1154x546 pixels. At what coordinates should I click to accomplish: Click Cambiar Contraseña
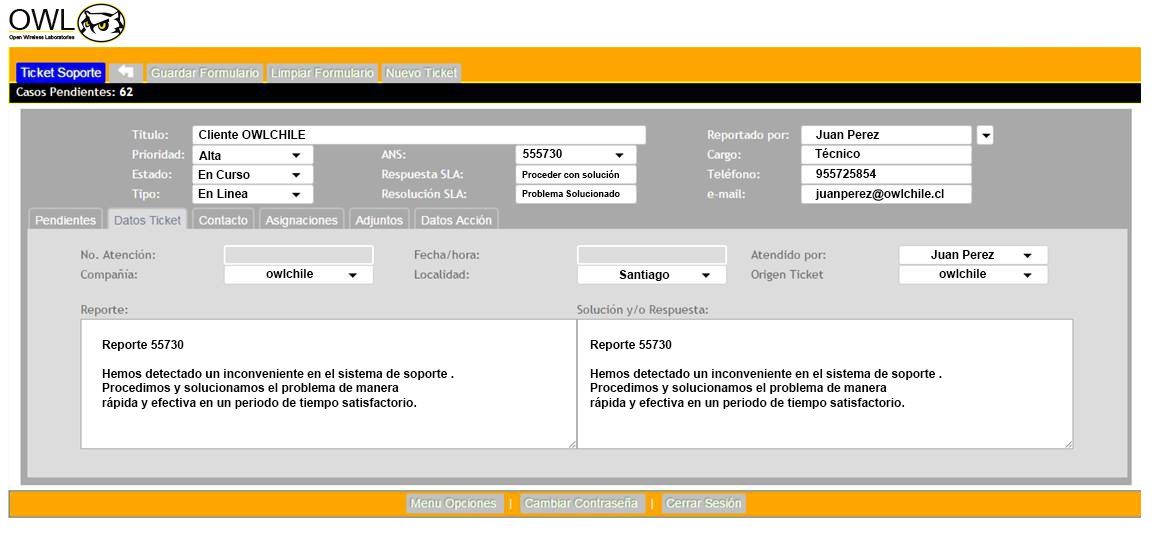click(583, 503)
